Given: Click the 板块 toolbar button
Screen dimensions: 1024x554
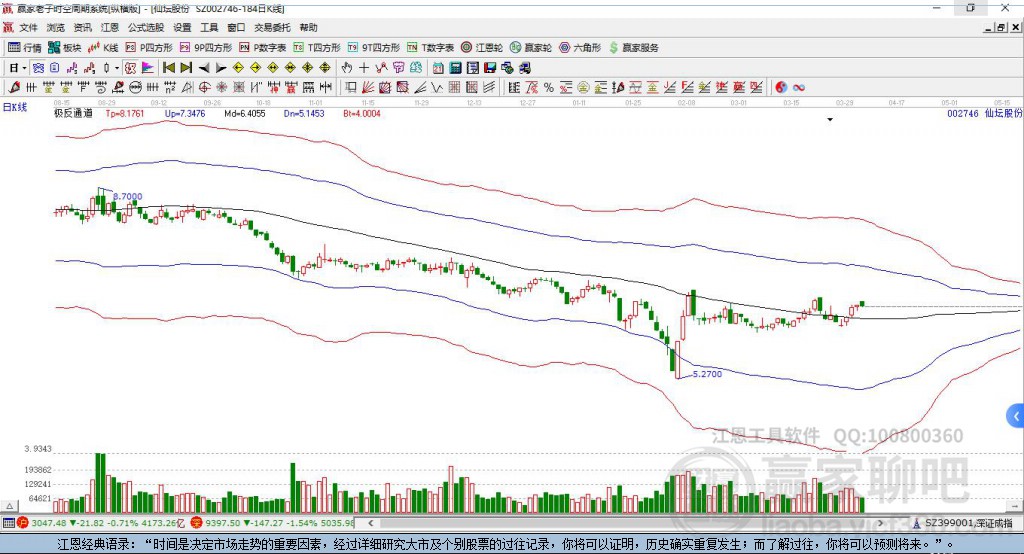Looking at the screenshot, I should [65, 48].
